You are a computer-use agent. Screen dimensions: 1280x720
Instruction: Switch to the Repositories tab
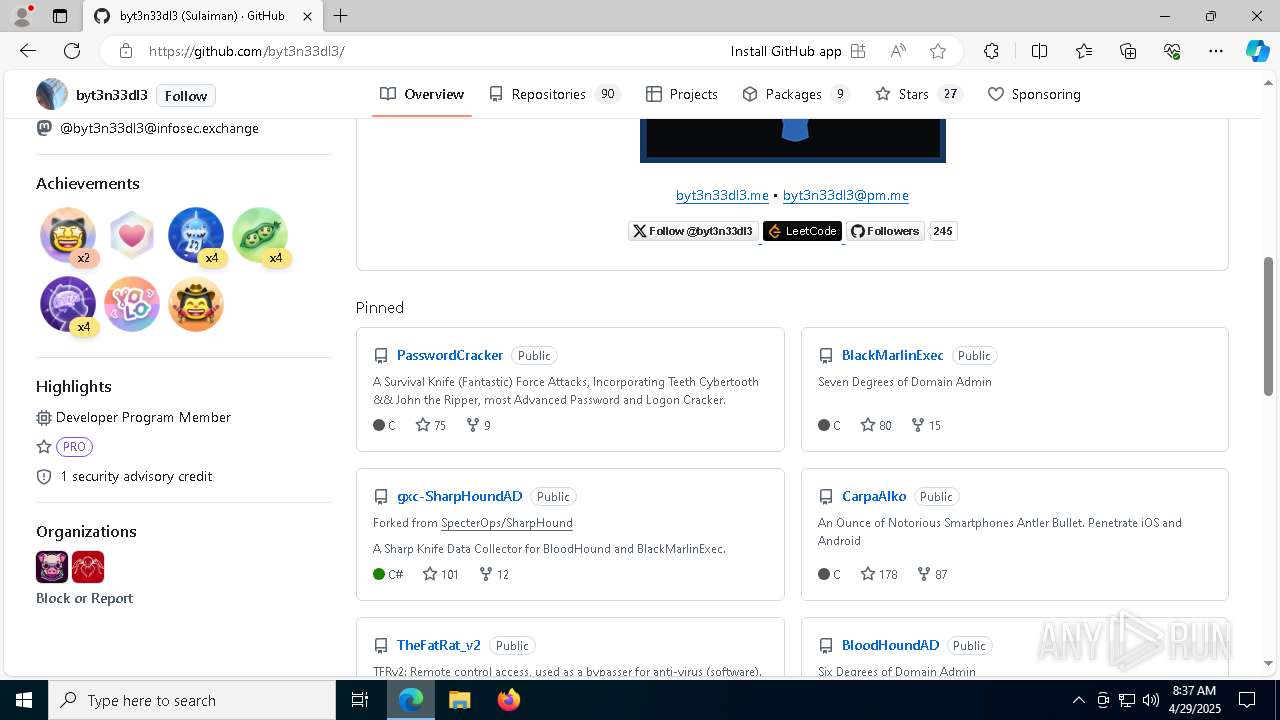555,94
